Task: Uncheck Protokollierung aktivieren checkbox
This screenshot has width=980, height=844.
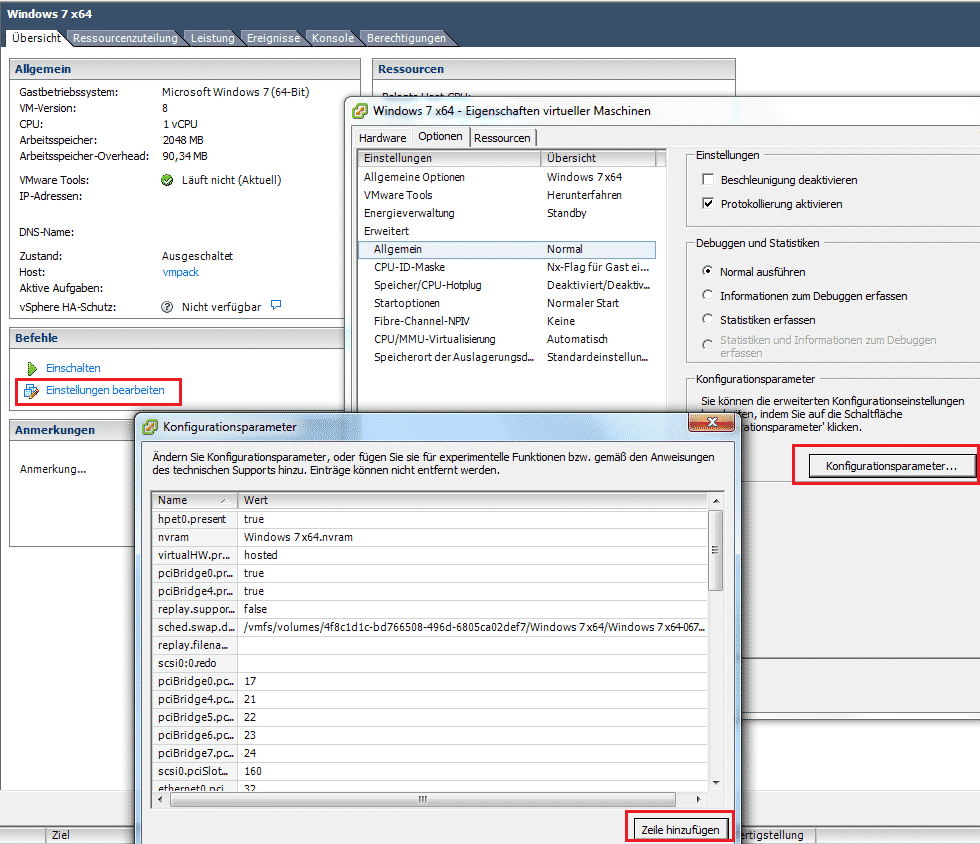Action: (x=708, y=203)
